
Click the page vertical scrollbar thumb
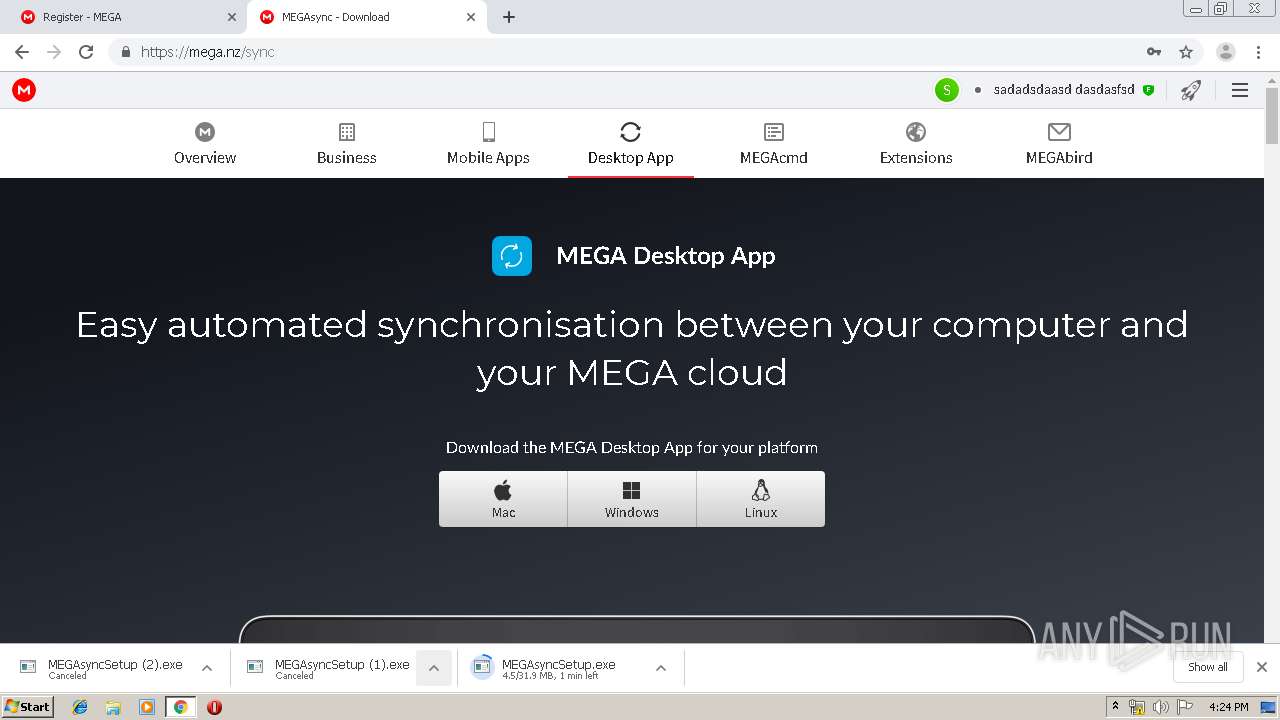coord(1272,116)
